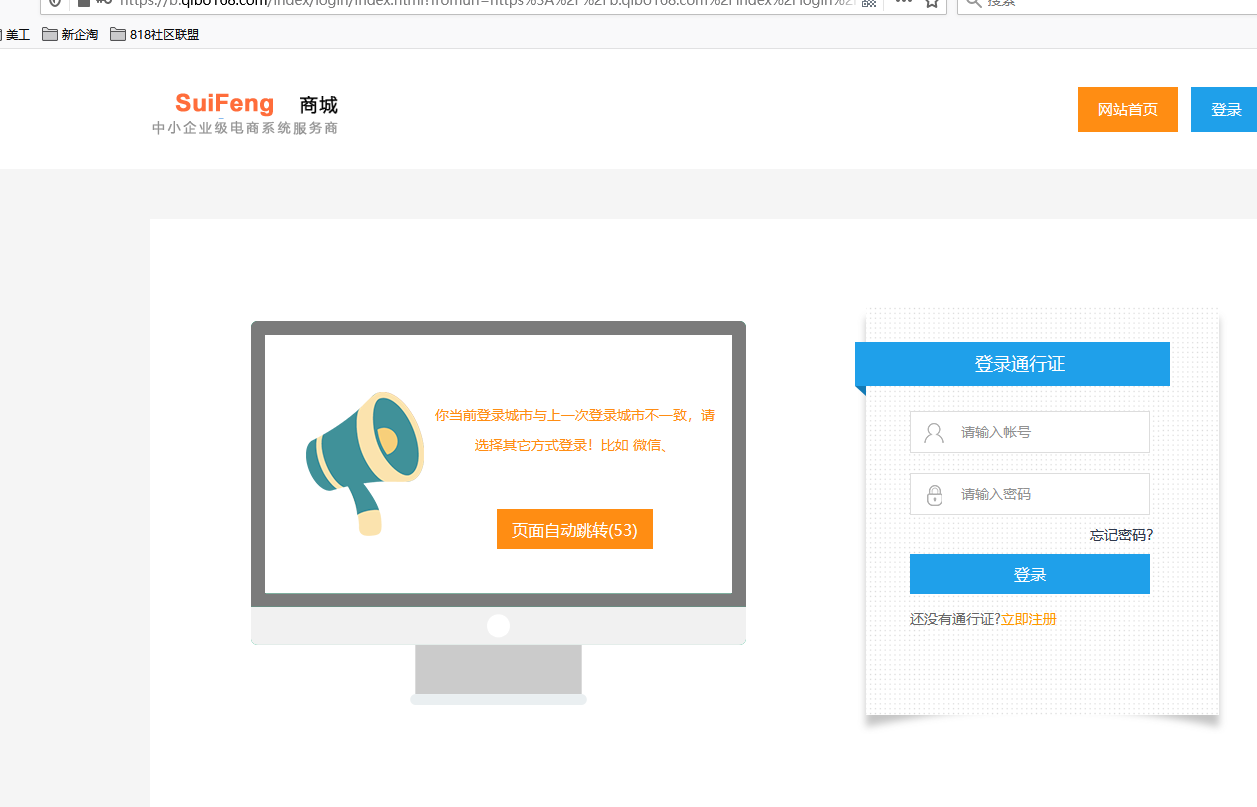
Task: Click the lock icon in the password field
Action: (x=934, y=495)
